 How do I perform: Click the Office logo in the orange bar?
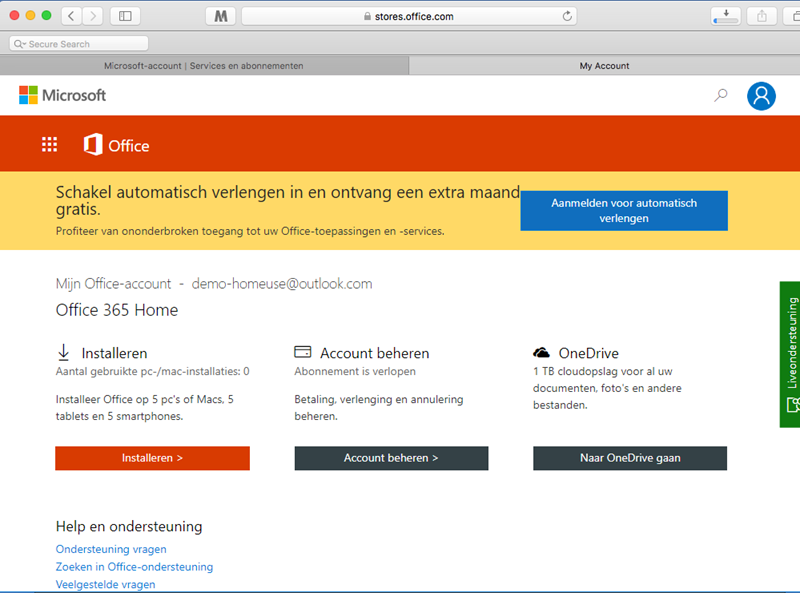[x=116, y=145]
